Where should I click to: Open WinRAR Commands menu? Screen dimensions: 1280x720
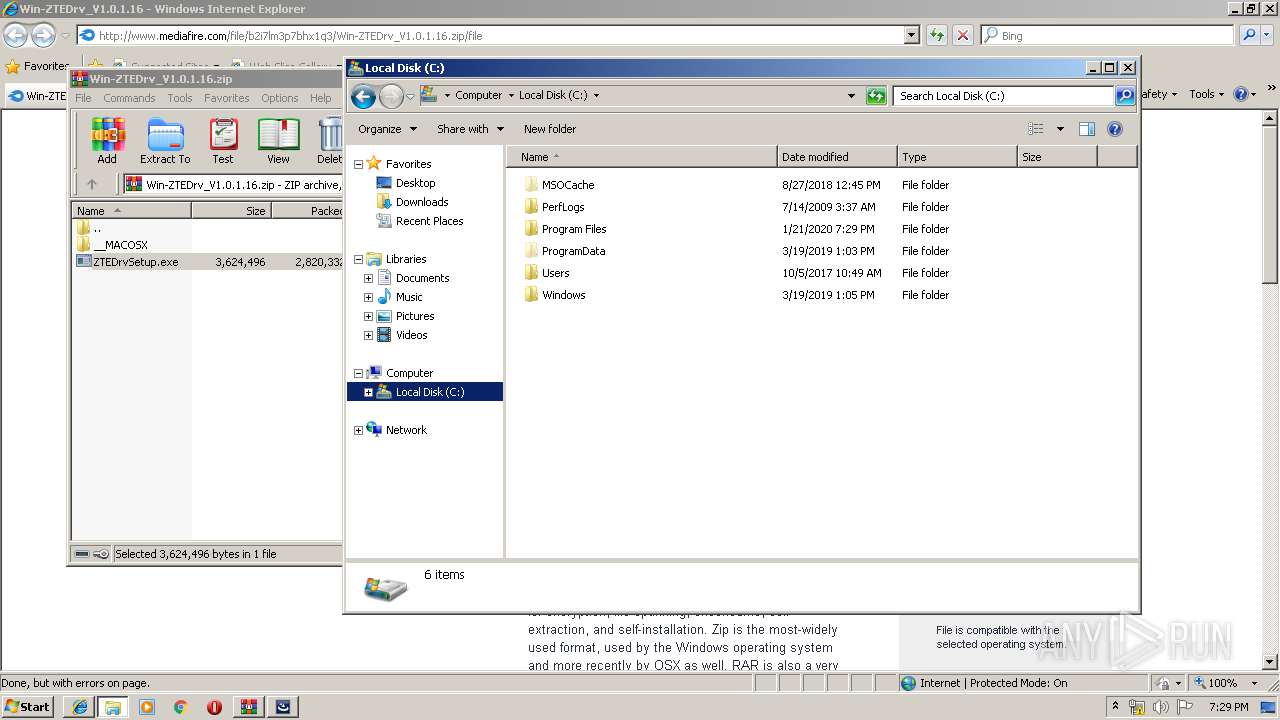(129, 98)
